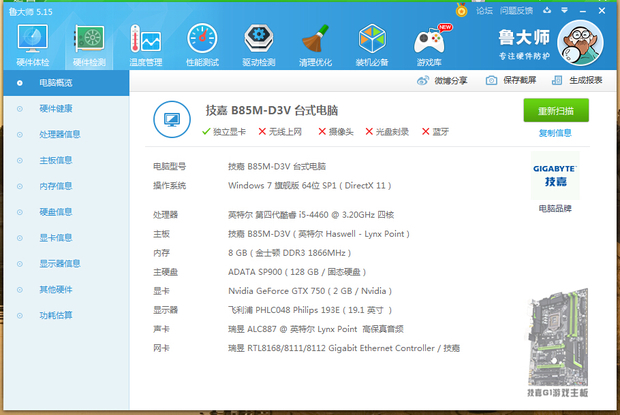The width and height of the screenshot is (620, 415).
Task: Open 装机必备 cube icon
Action: pyautogui.click(x=372, y=45)
